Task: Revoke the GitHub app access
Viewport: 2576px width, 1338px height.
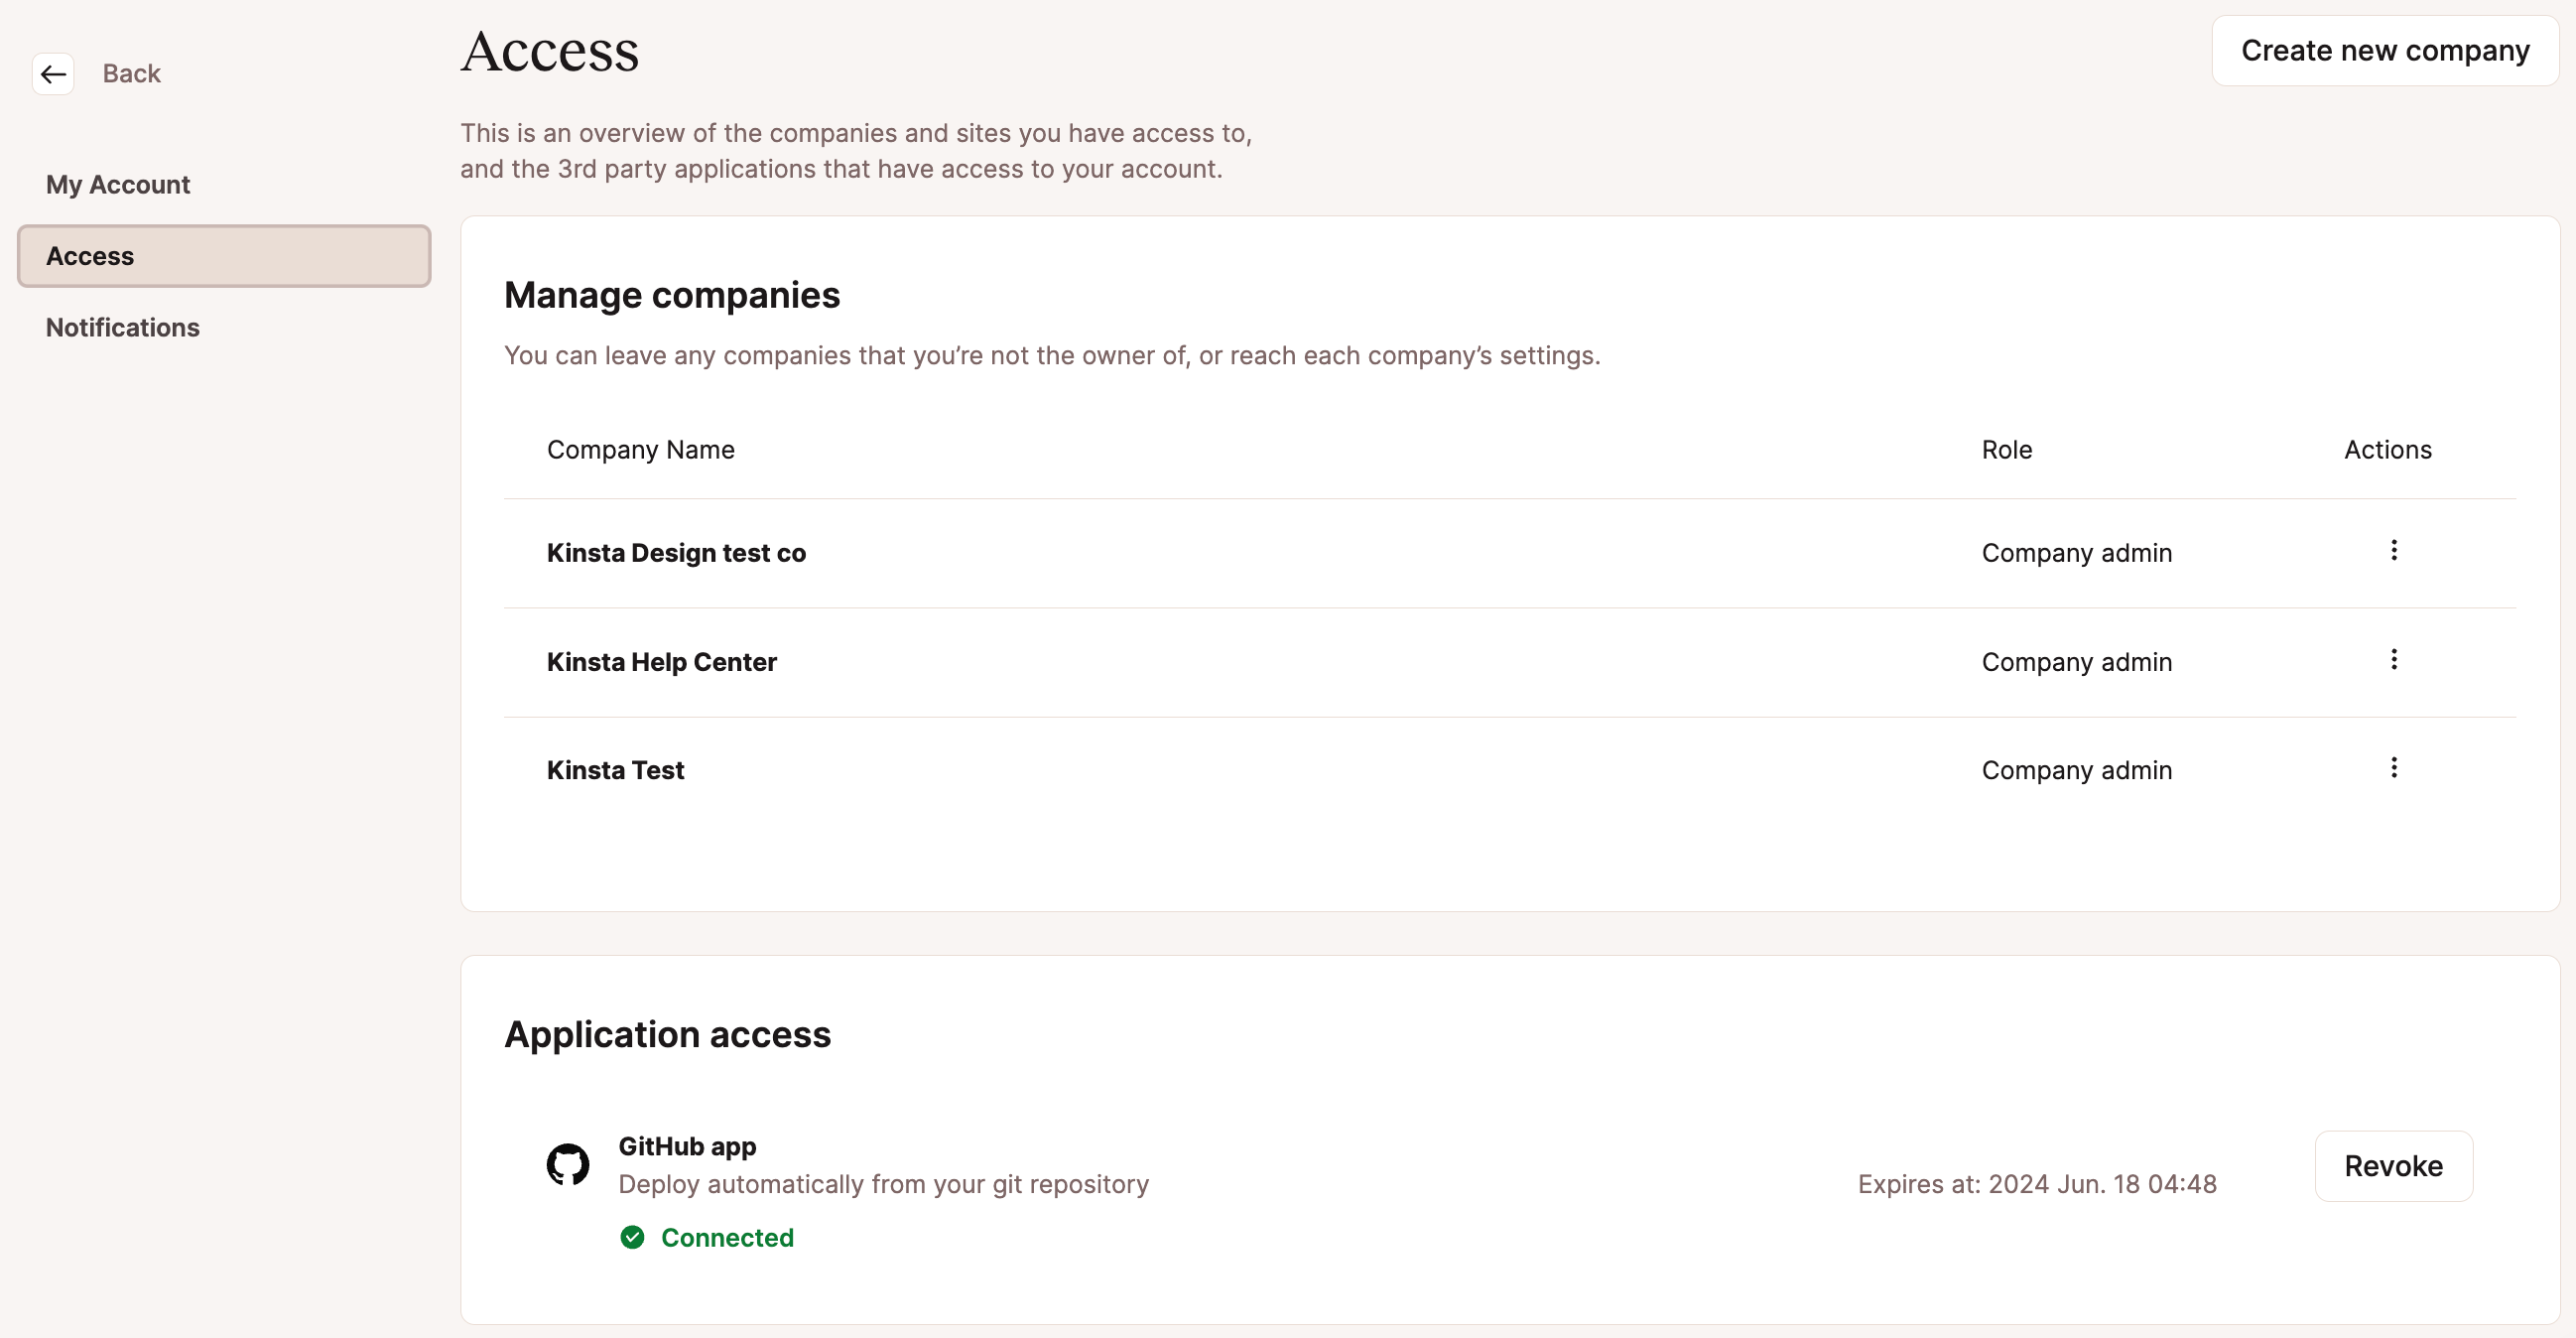Action: (x=2394, y=1165)
